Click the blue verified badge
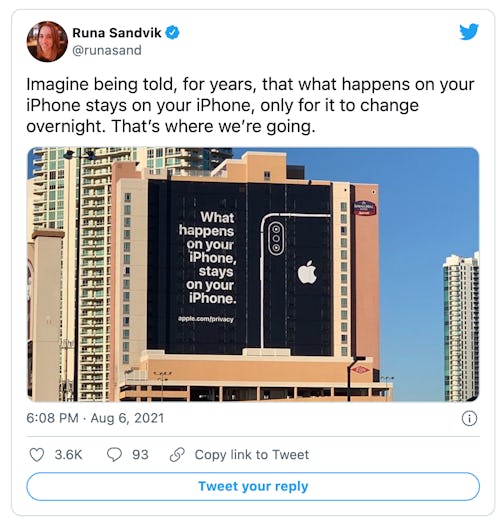Screen dimensions: 500x527 pos(173,33)
